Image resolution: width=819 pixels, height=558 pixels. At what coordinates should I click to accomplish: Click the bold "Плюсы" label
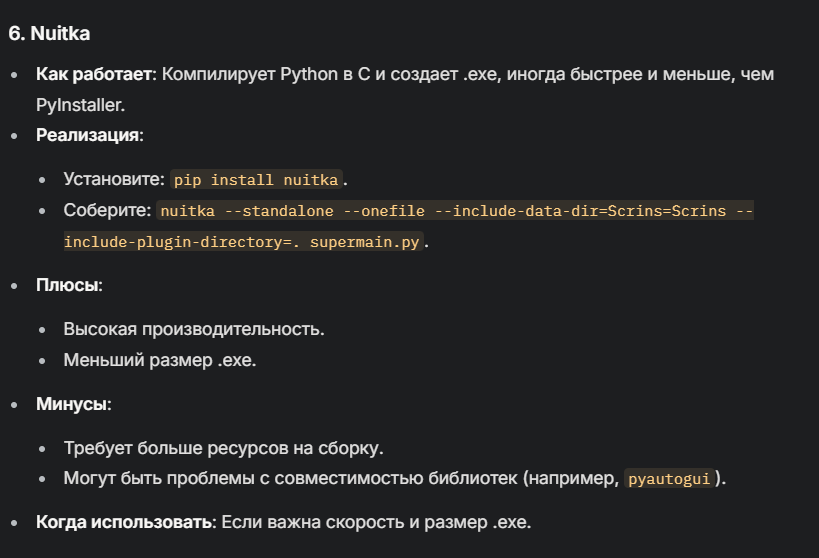click(x=68, y=286)
